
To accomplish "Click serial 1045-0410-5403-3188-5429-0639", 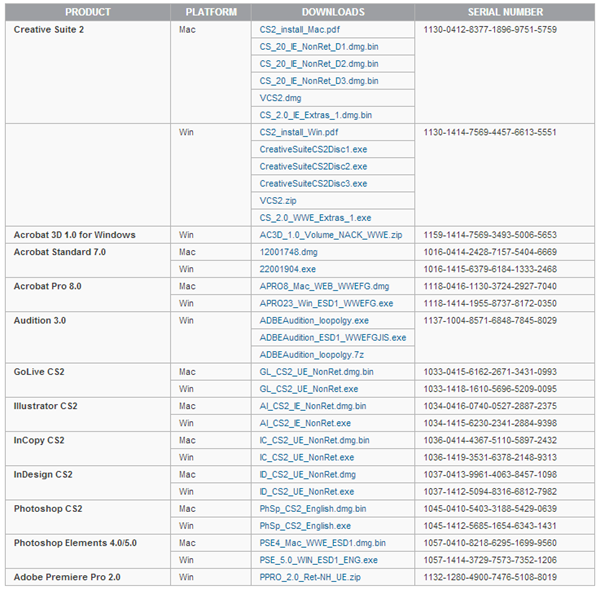I will (x=490, y=509).
